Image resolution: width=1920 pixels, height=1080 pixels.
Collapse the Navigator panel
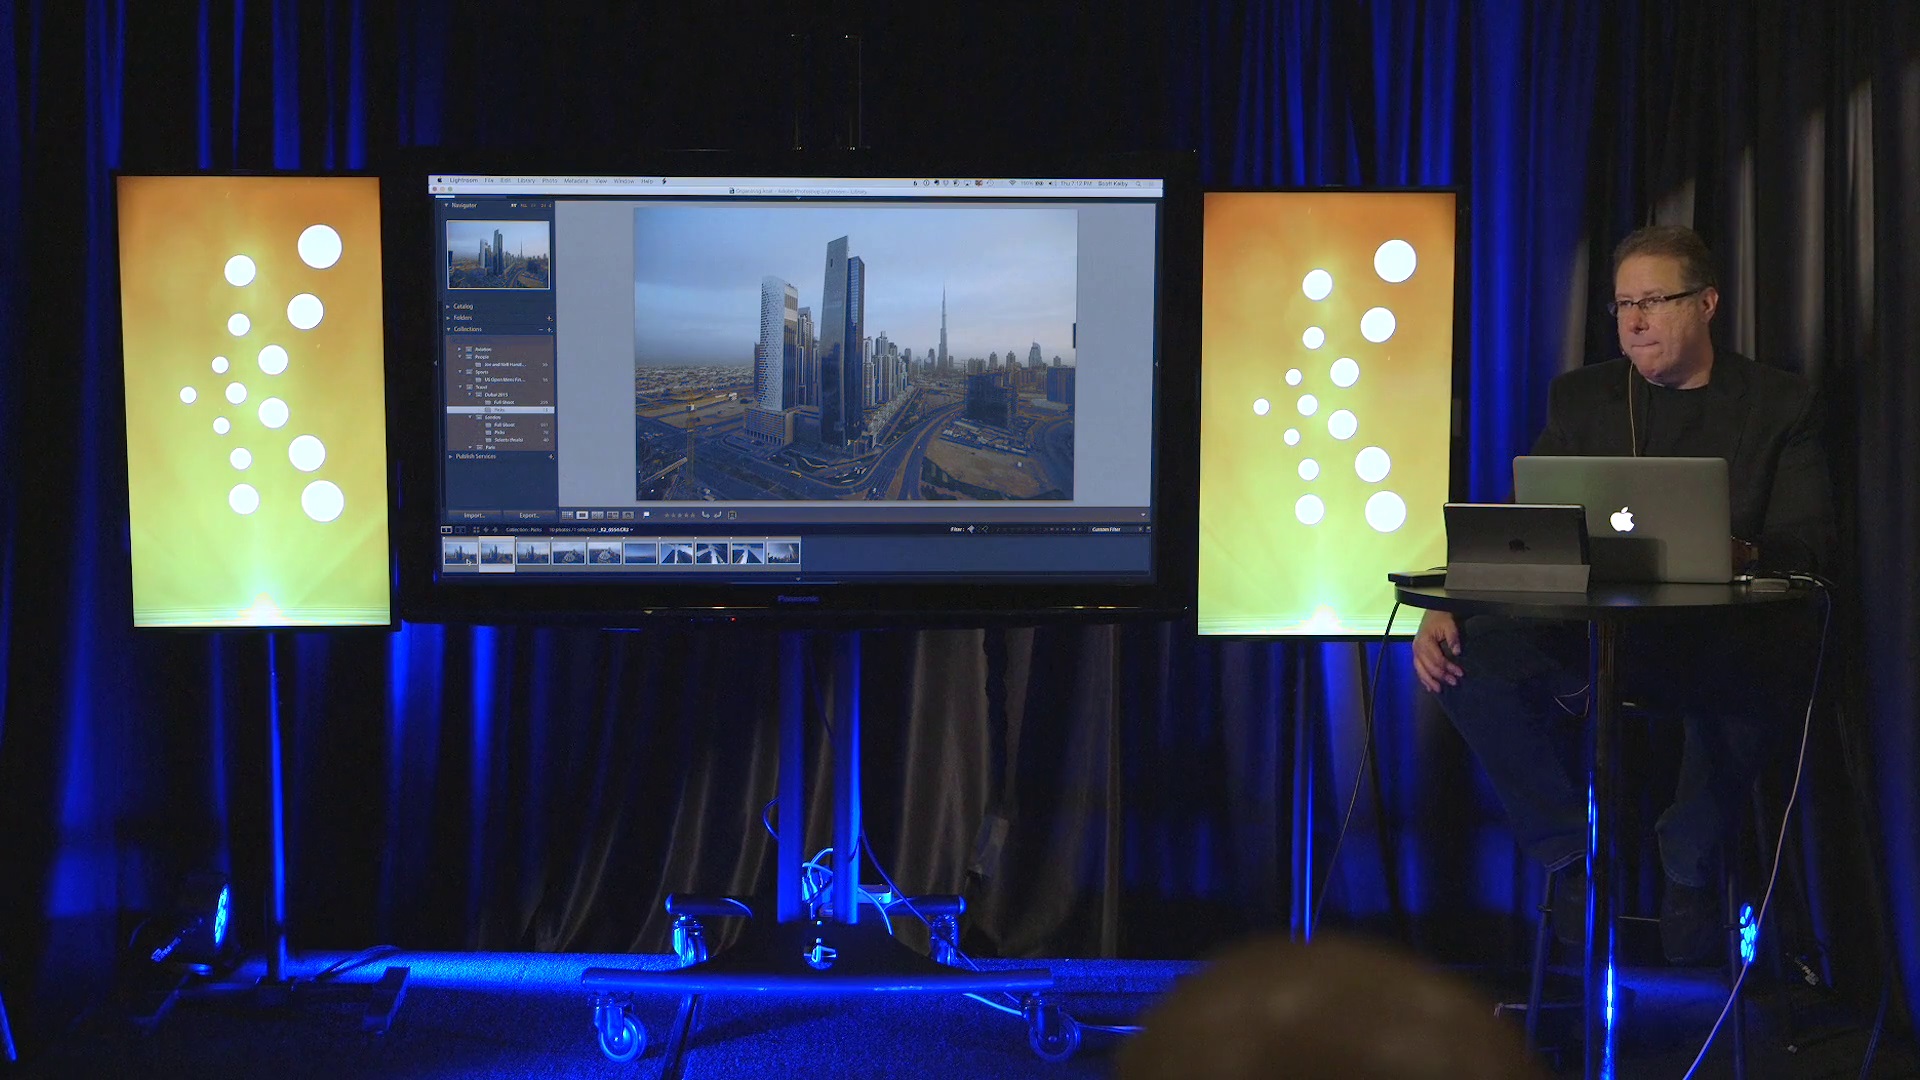(446, 205)
